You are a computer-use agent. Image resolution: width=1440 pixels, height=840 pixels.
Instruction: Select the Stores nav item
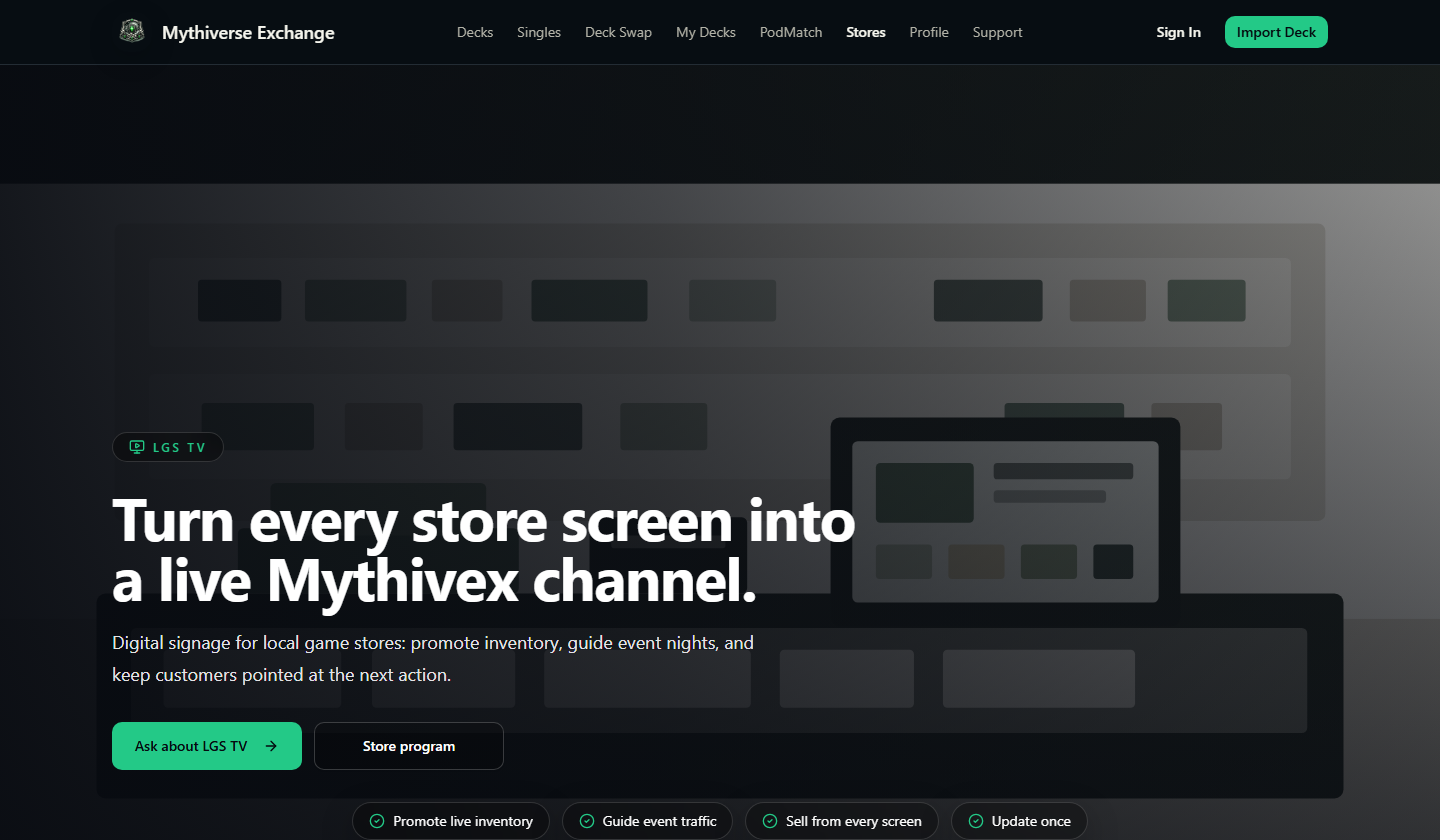[x=866, y=32]
